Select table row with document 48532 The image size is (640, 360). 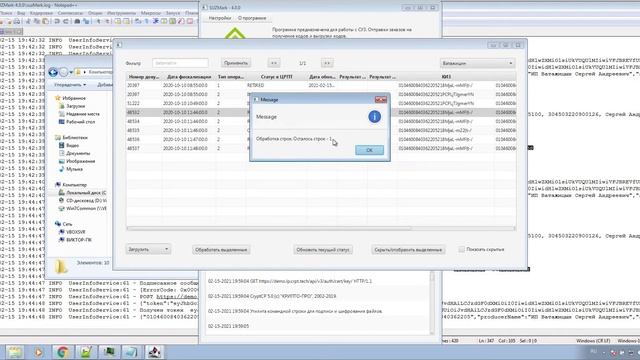pos(321,112)
